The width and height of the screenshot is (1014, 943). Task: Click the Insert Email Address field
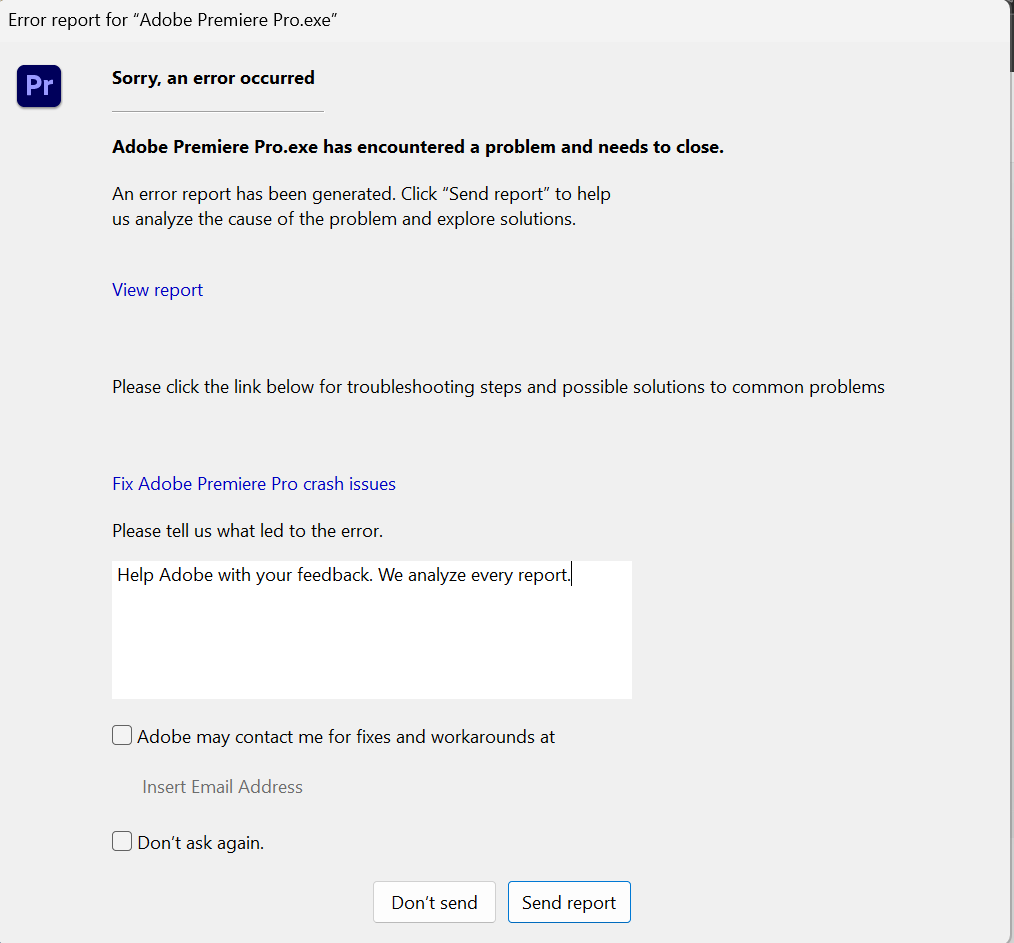pos(222,787)
